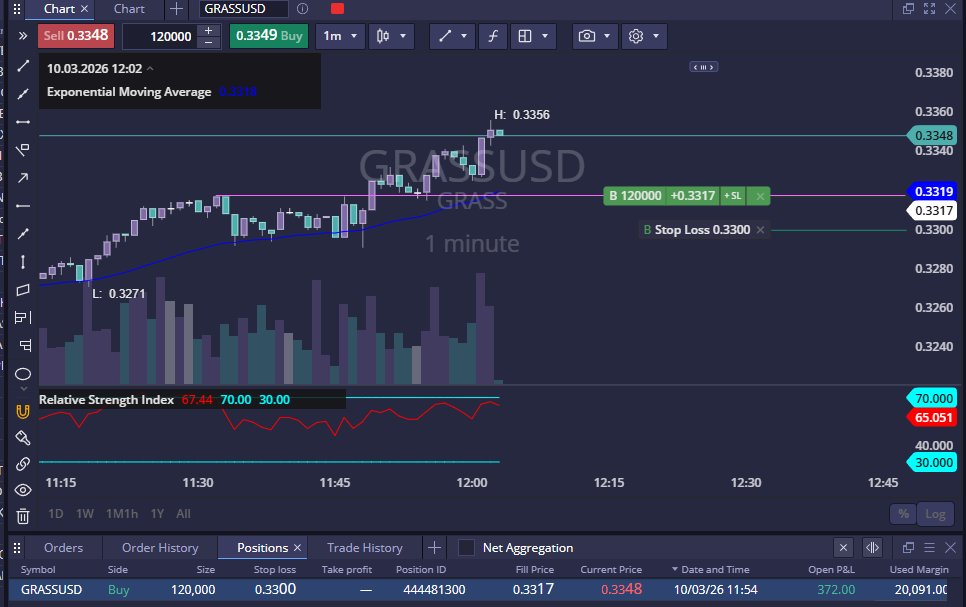Screen dimensions: 966x607
Task: Select the 1Y range button
Action: click(x=157, y=514)
